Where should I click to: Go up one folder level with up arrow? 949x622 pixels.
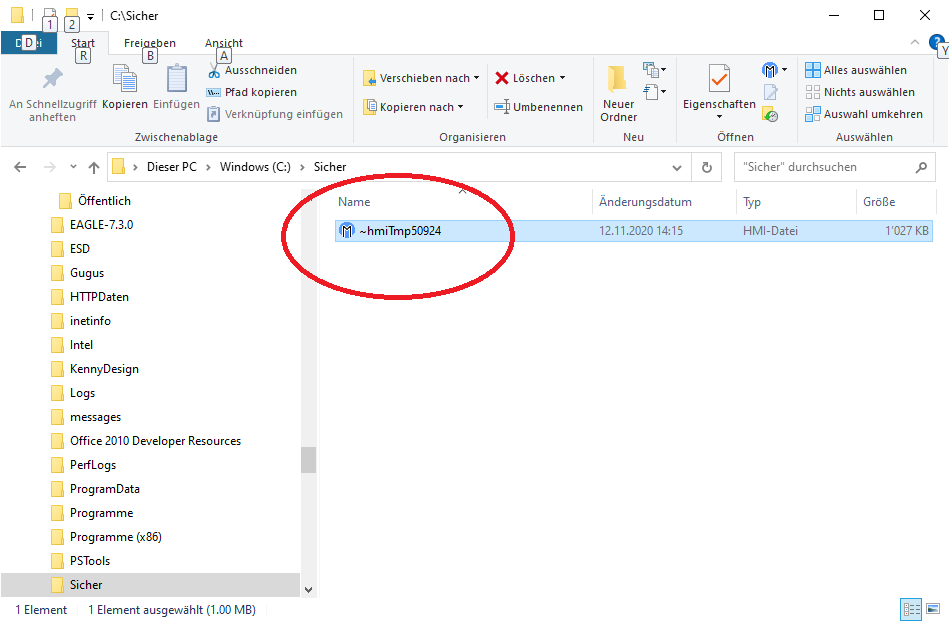point(94,168)
